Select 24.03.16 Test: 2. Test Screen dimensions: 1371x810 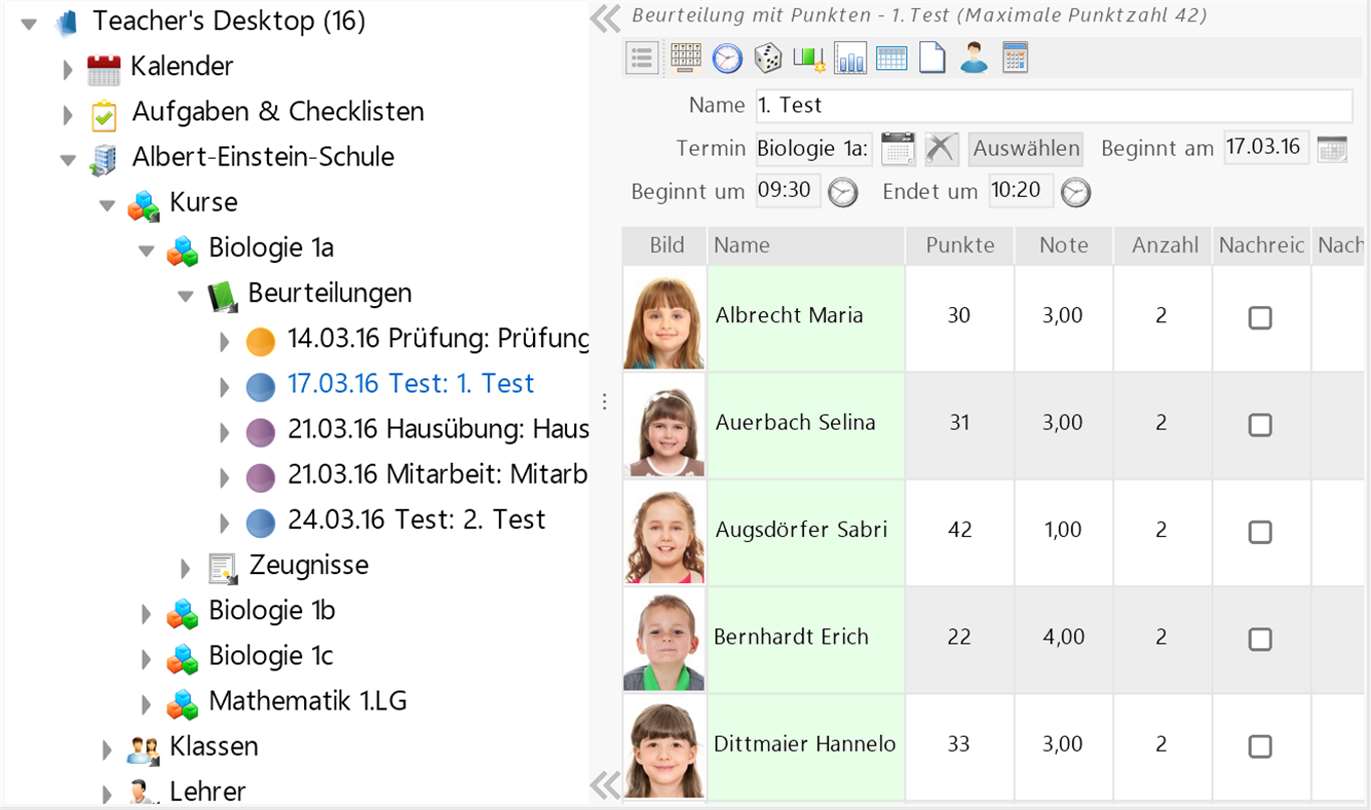[x=416, y=520]
